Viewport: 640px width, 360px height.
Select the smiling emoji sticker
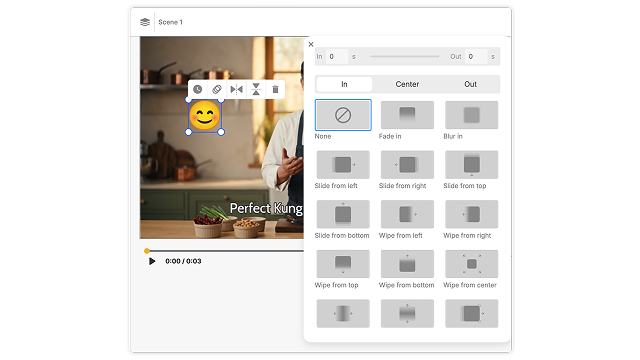204,116
